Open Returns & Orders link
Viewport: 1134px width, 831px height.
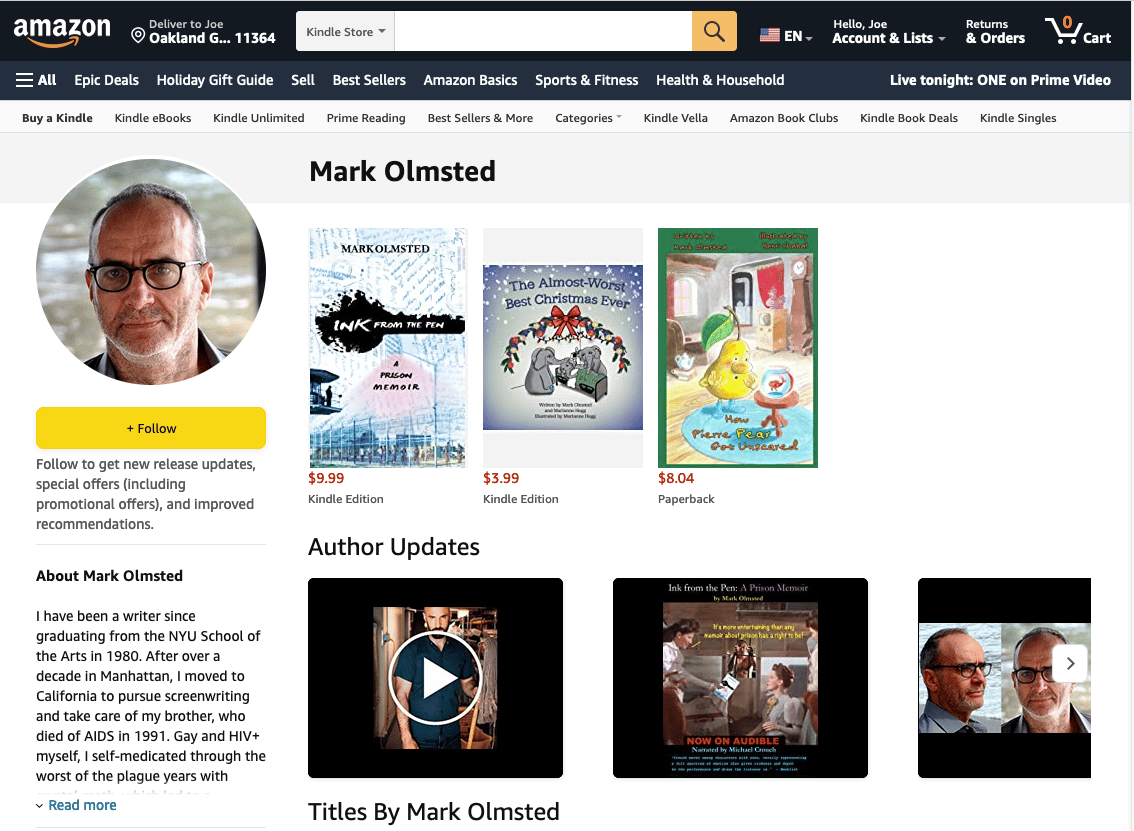(x=995, y=31)
